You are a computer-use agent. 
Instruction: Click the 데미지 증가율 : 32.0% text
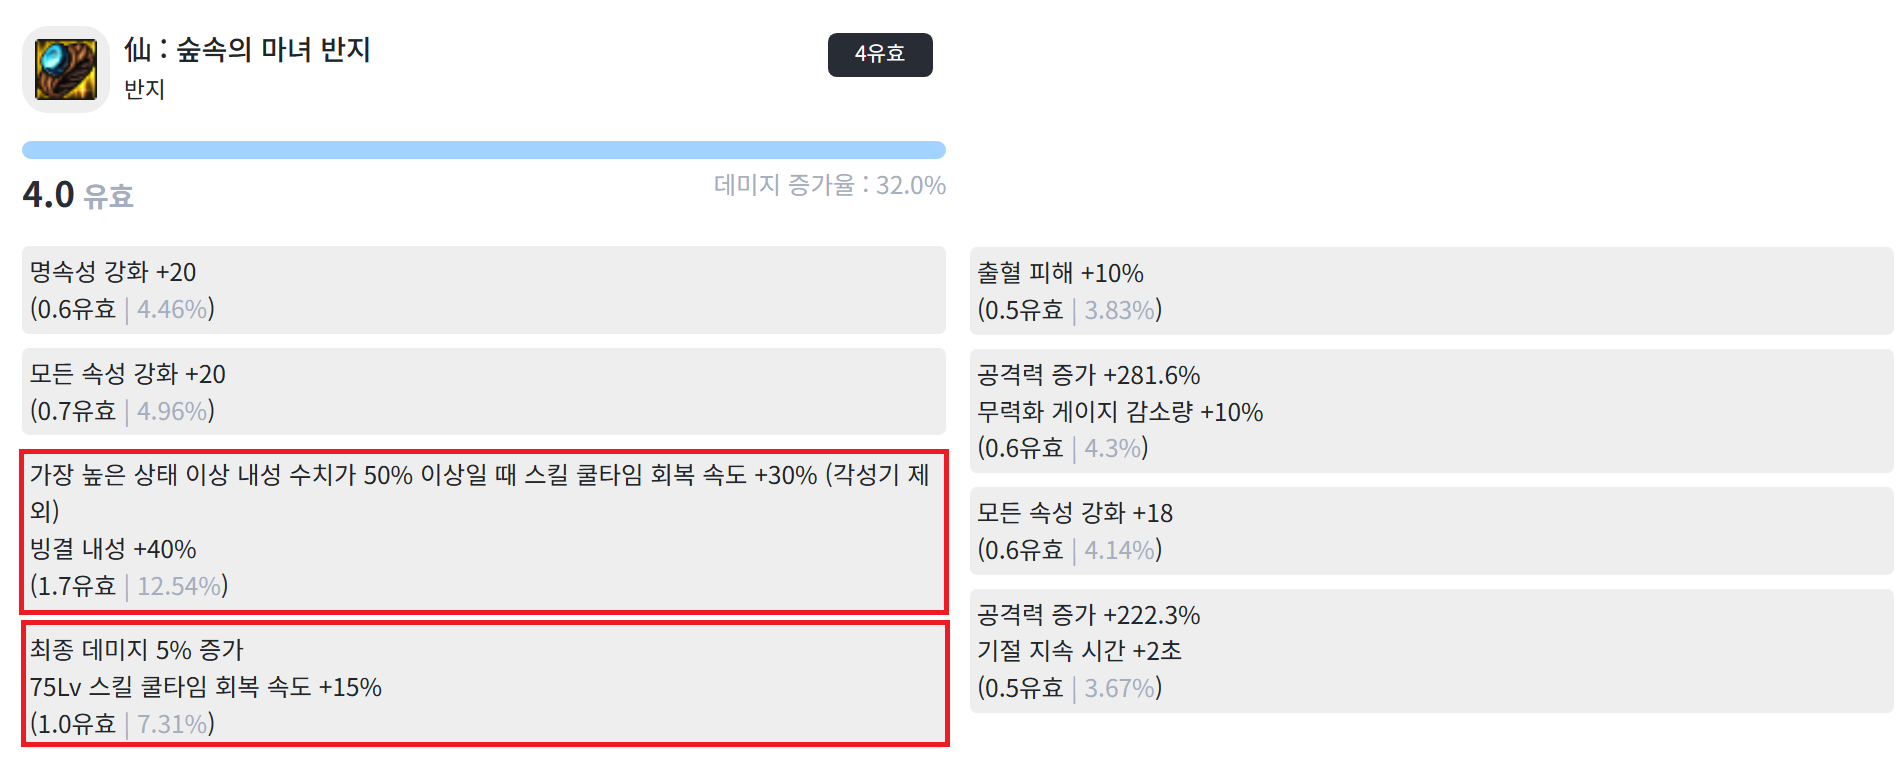pyautogui.click(x=829, y=185)
